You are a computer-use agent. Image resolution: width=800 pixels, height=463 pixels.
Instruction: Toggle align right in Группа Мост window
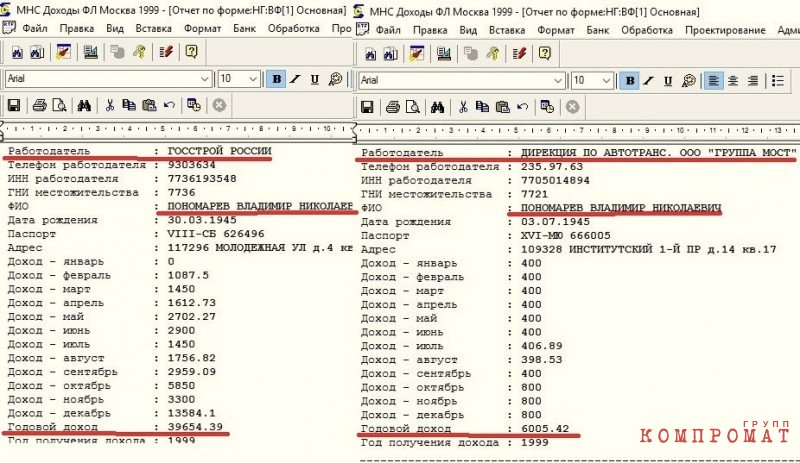click(753, 81)
